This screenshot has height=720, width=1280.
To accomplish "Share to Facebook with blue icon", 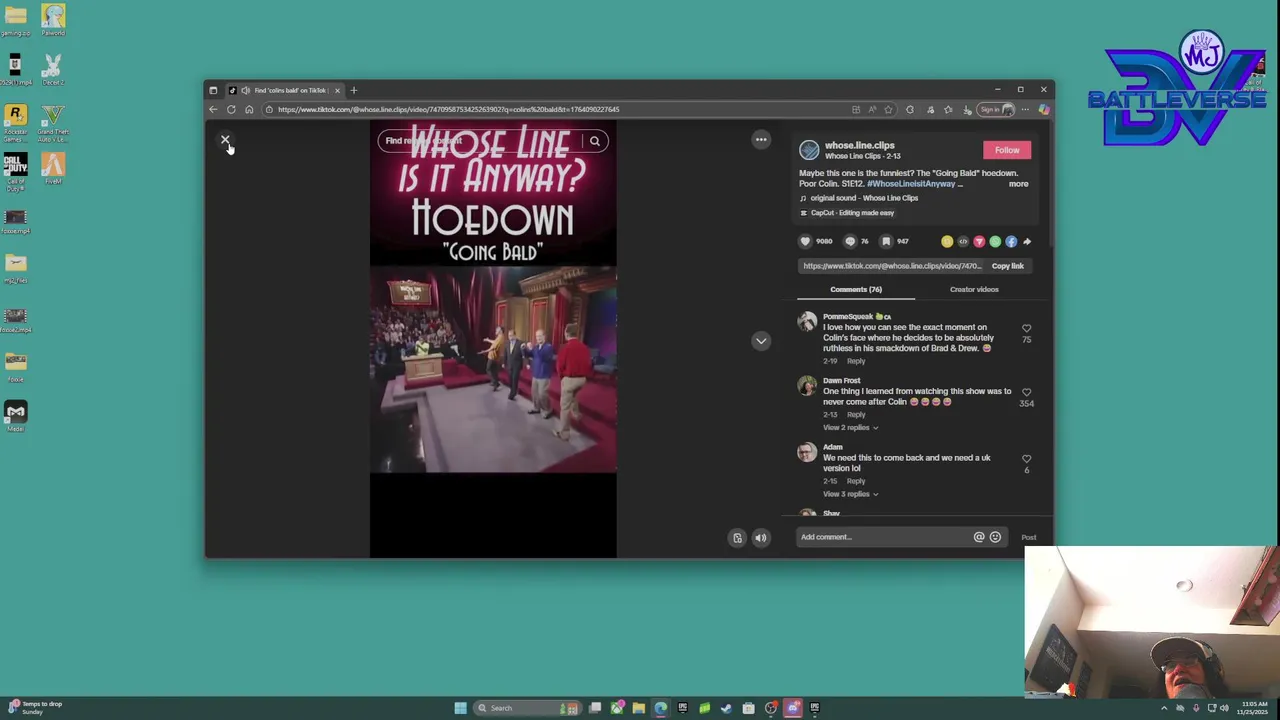I will [x=1011, y=241].
